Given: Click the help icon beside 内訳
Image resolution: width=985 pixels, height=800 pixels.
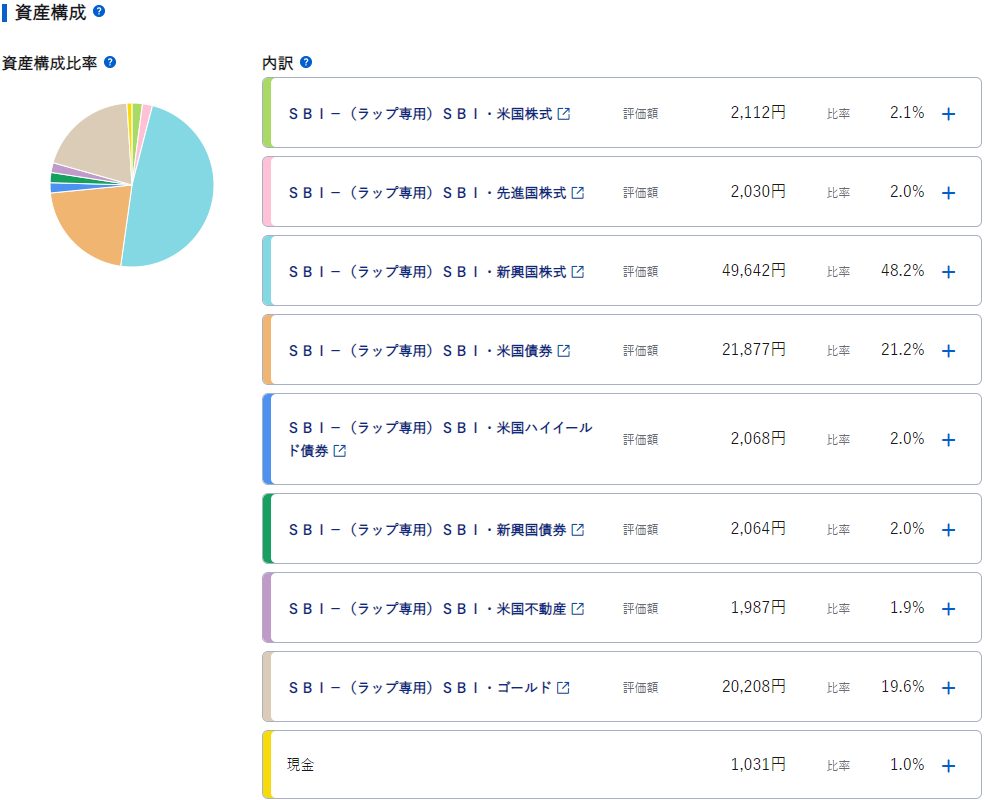Looking at the screenshot, I should coord(306,62).
